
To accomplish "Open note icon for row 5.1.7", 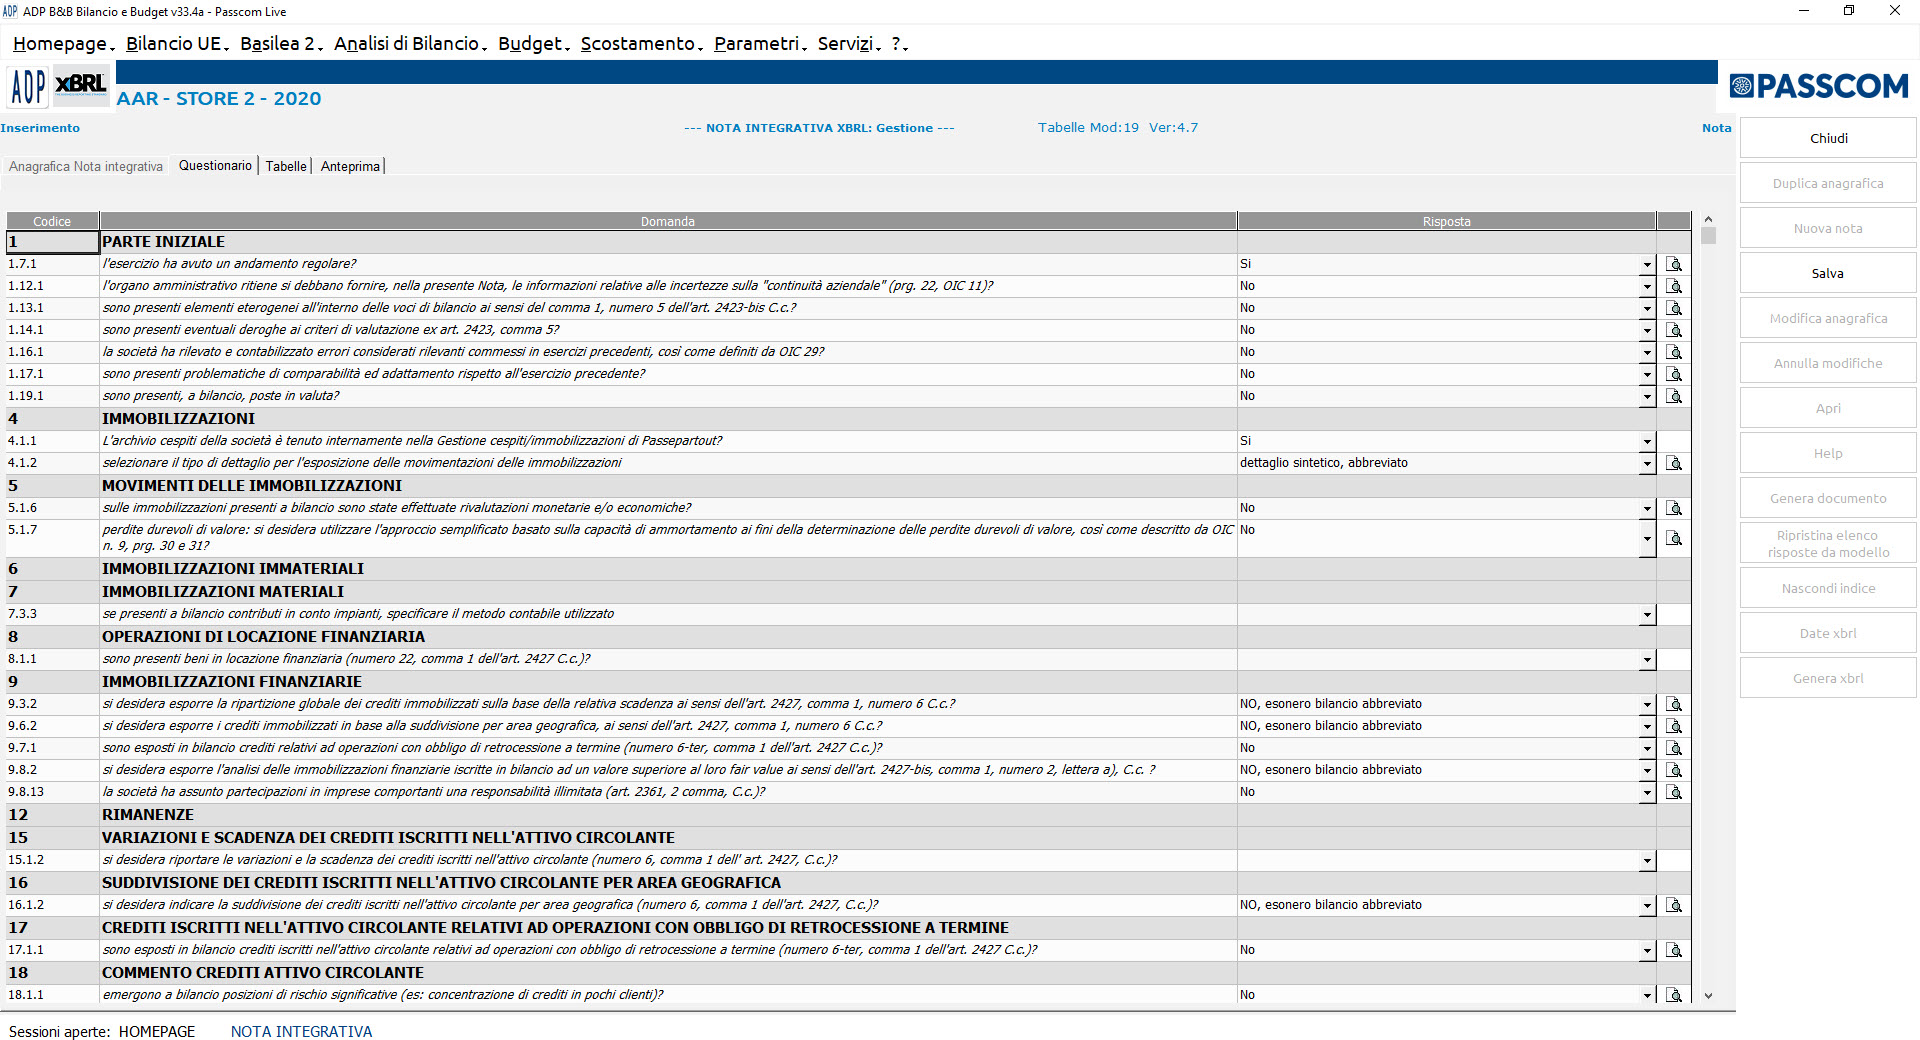I will pos(1674,538).
